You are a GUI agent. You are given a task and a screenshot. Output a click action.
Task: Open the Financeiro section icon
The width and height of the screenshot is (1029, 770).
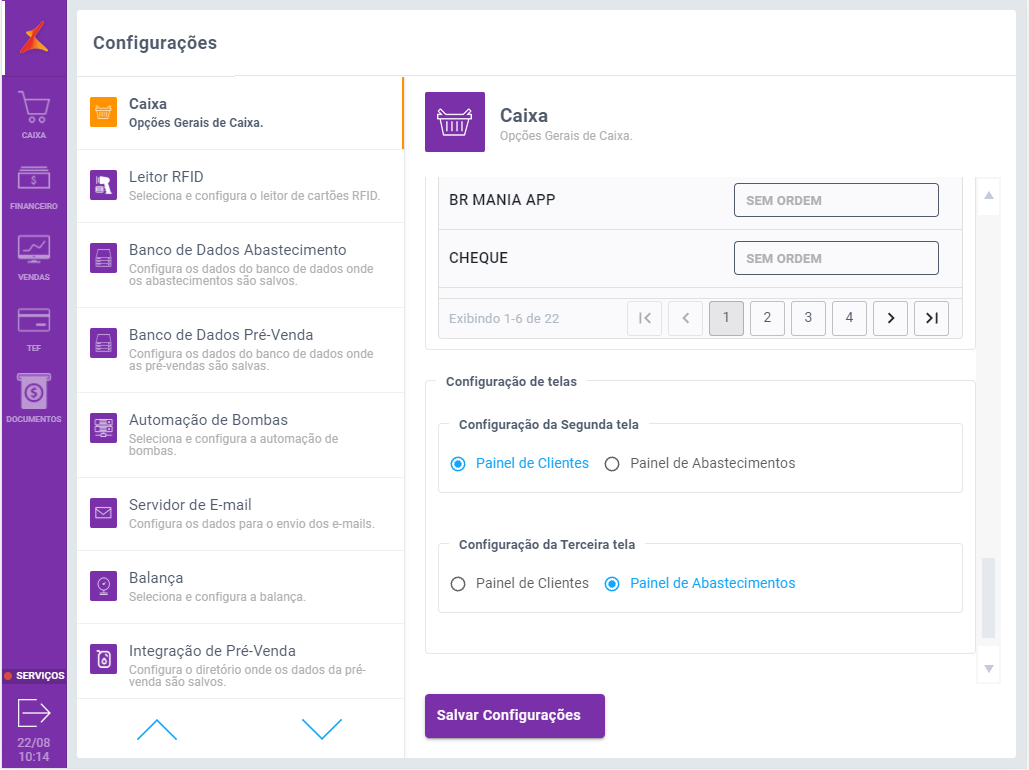point(34,180)
